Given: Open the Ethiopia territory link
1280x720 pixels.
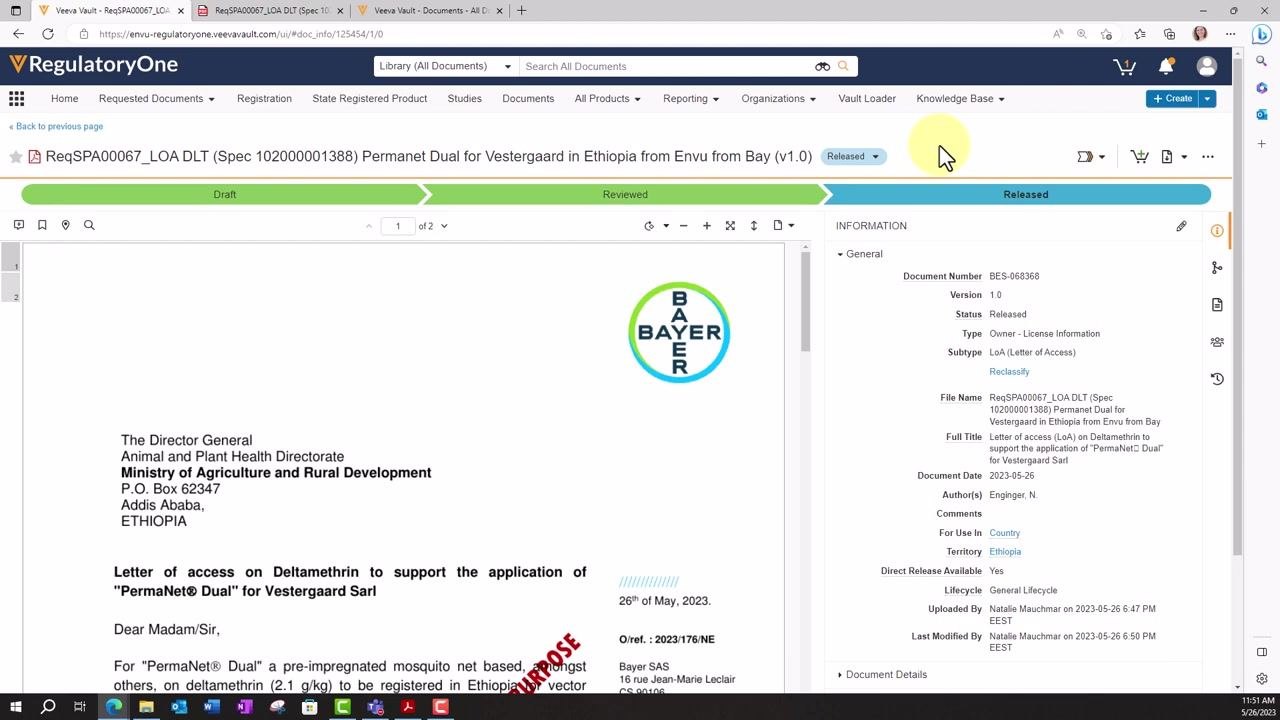Looking at the screenshot, I should tap(1005, 552).
